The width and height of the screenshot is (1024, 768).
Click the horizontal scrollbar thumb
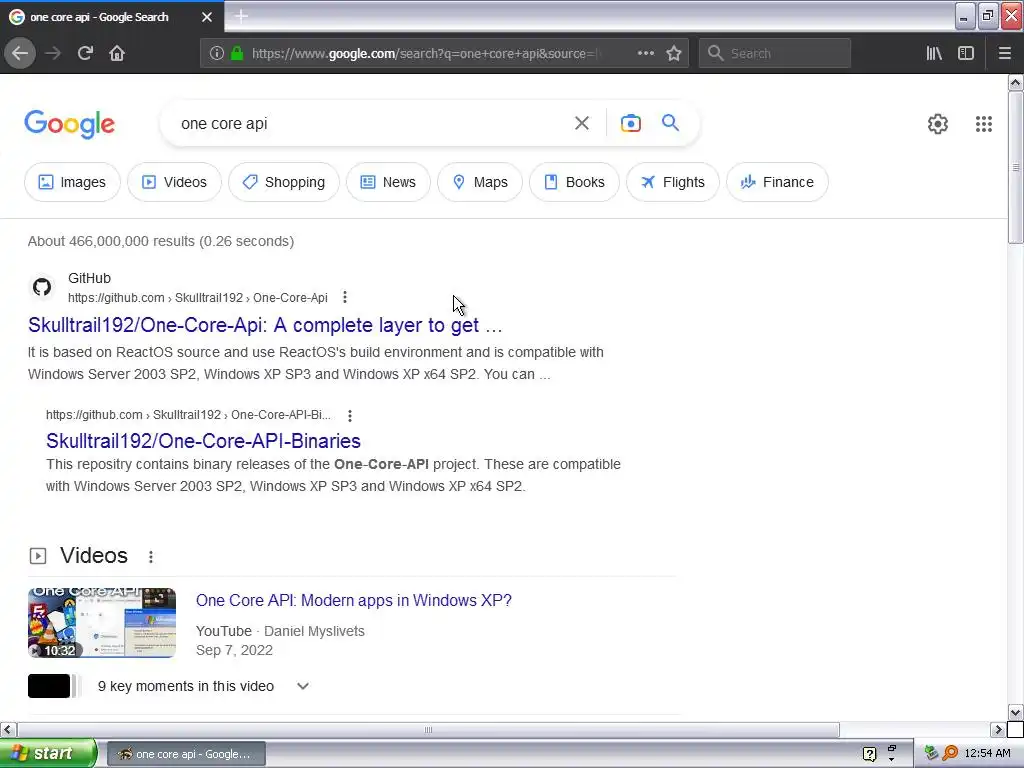click(x=428, y=729)
